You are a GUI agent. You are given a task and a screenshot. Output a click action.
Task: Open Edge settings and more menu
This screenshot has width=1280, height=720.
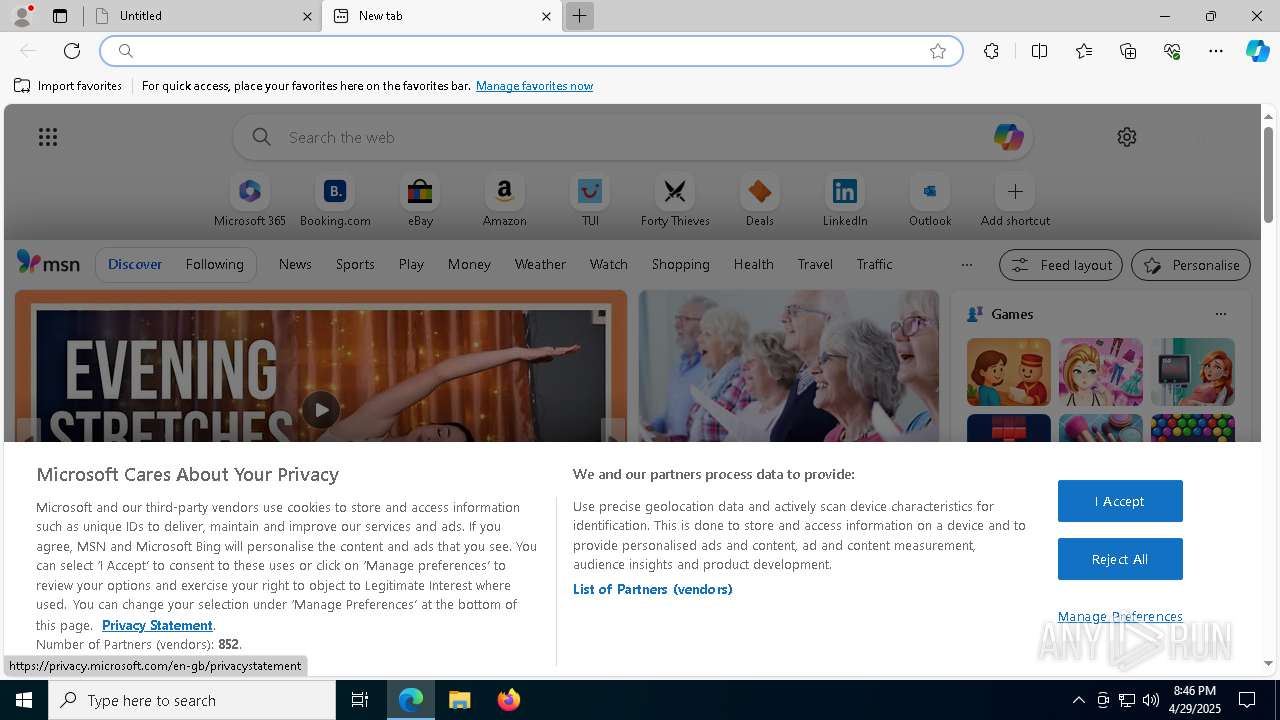coord(1216,51)
